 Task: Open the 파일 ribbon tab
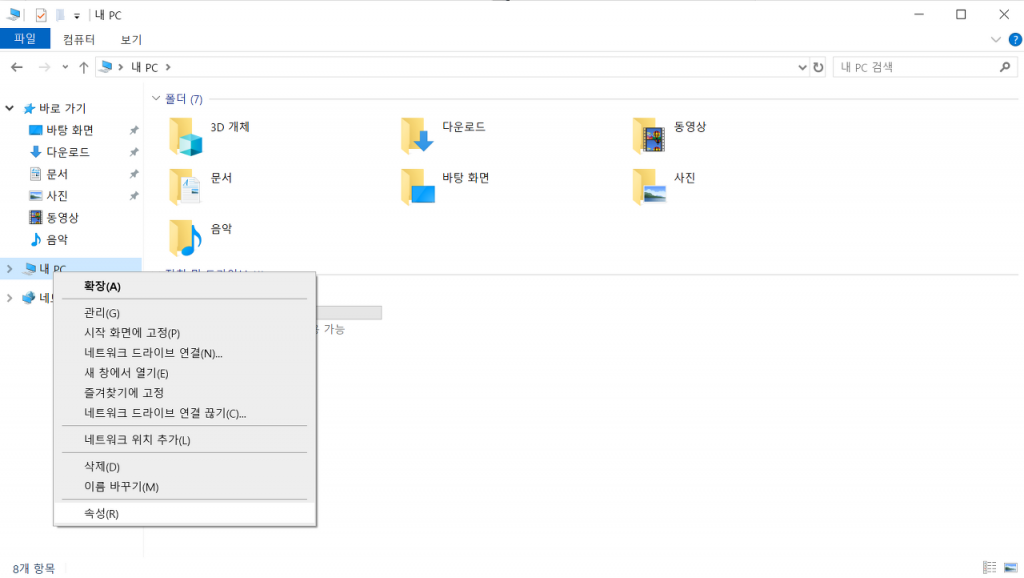pos(25,39)
